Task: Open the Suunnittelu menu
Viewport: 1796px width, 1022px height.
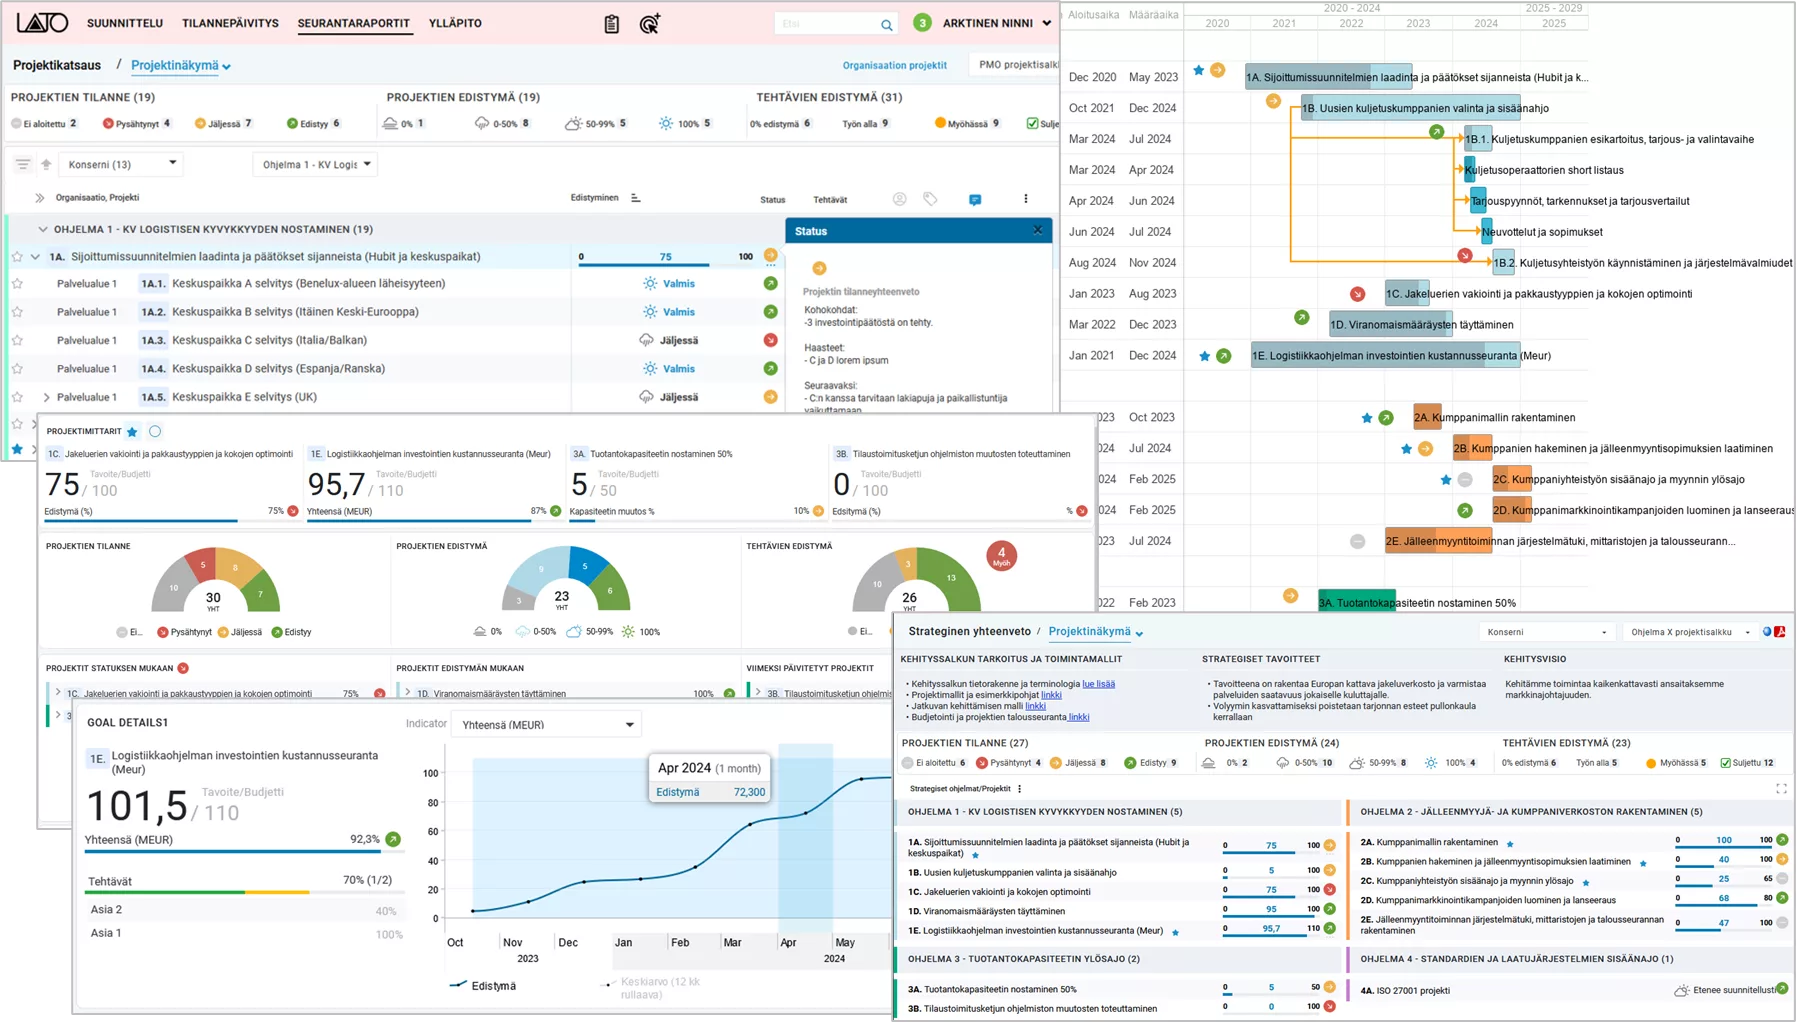Action: (x=124, y=23)
